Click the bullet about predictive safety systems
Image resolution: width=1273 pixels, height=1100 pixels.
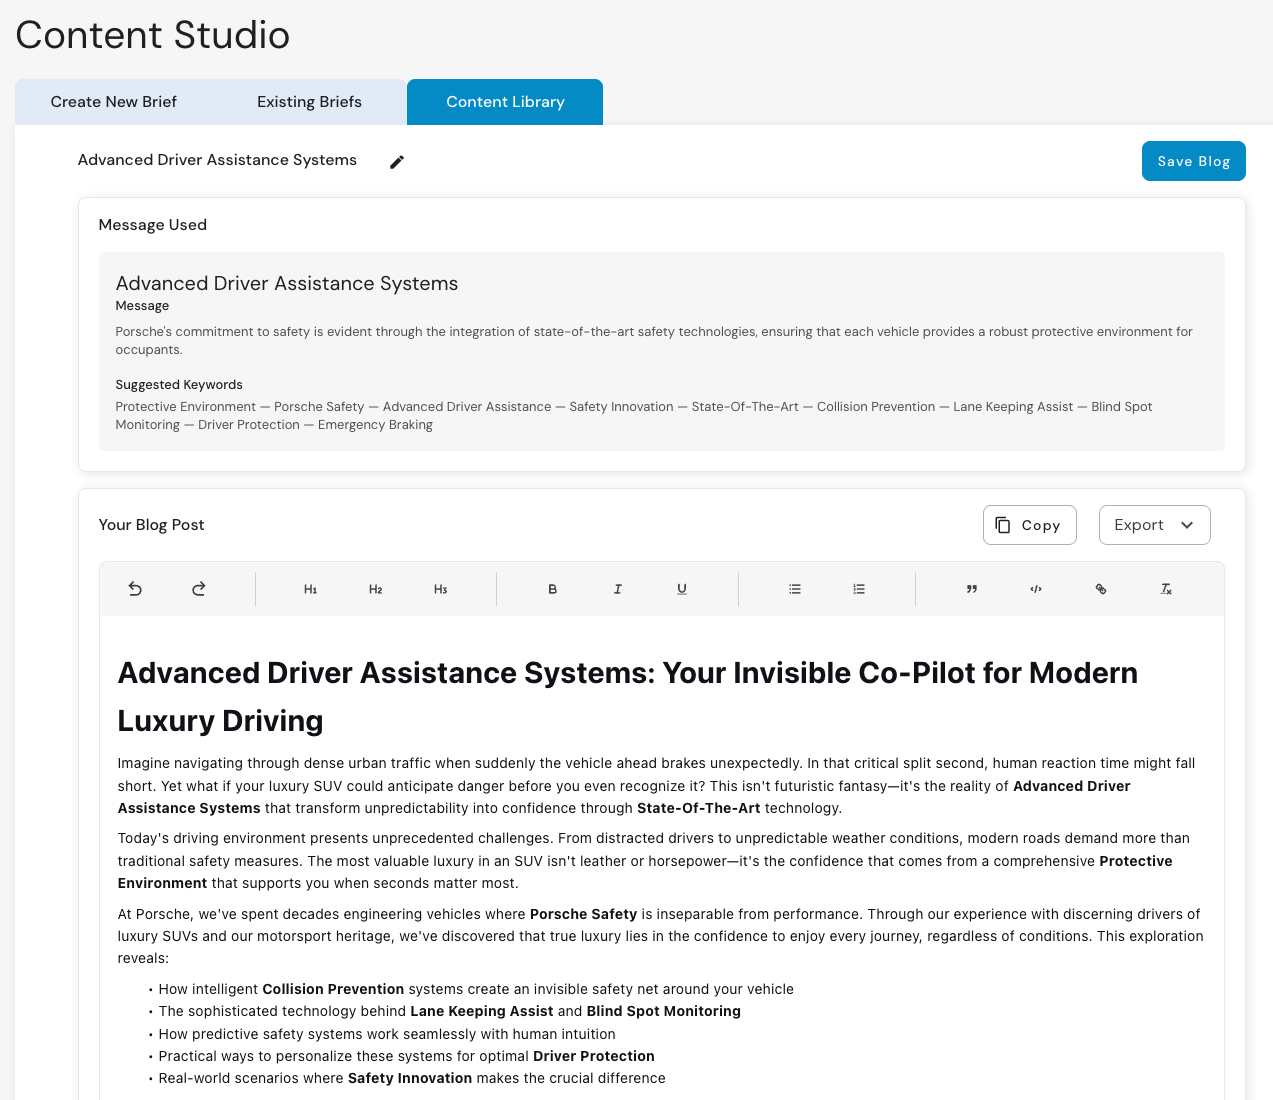coord(387,1034)
